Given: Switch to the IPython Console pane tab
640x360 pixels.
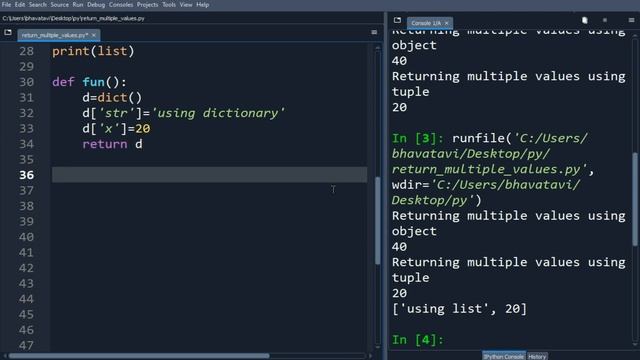Looking at the screenshot, I should click(504, 356).
